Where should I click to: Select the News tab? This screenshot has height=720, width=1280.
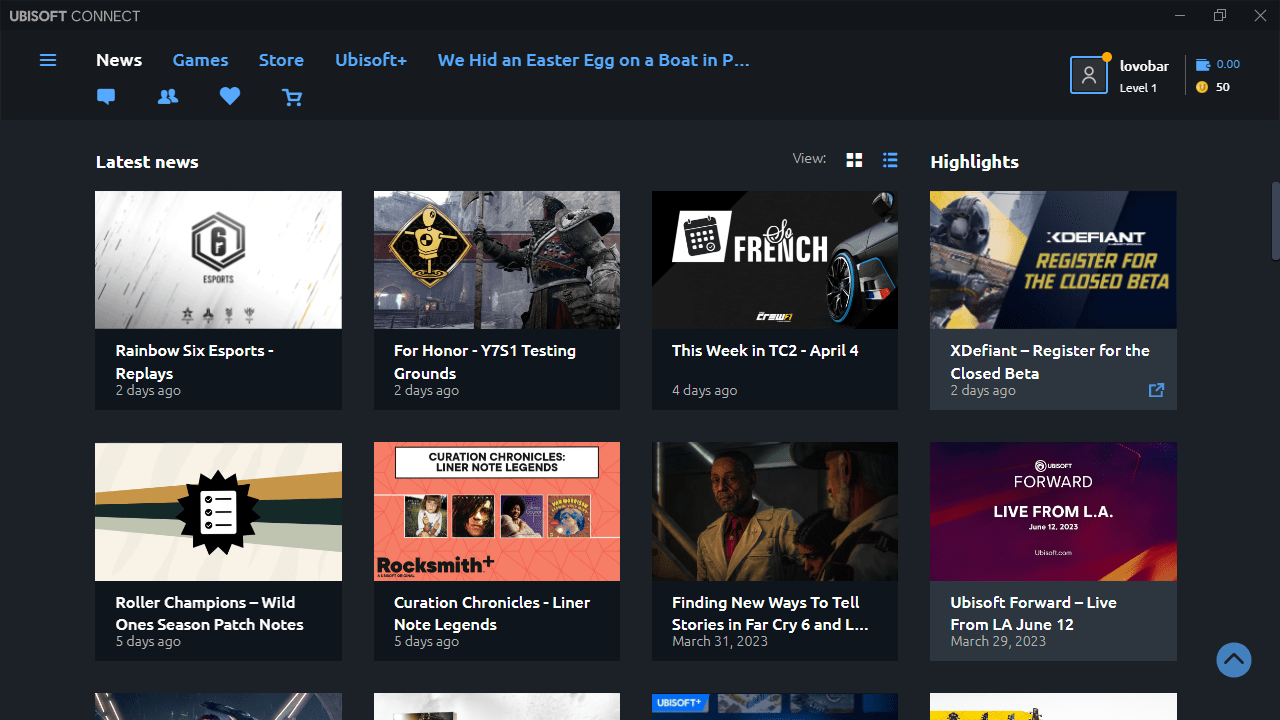coord(119,60)
